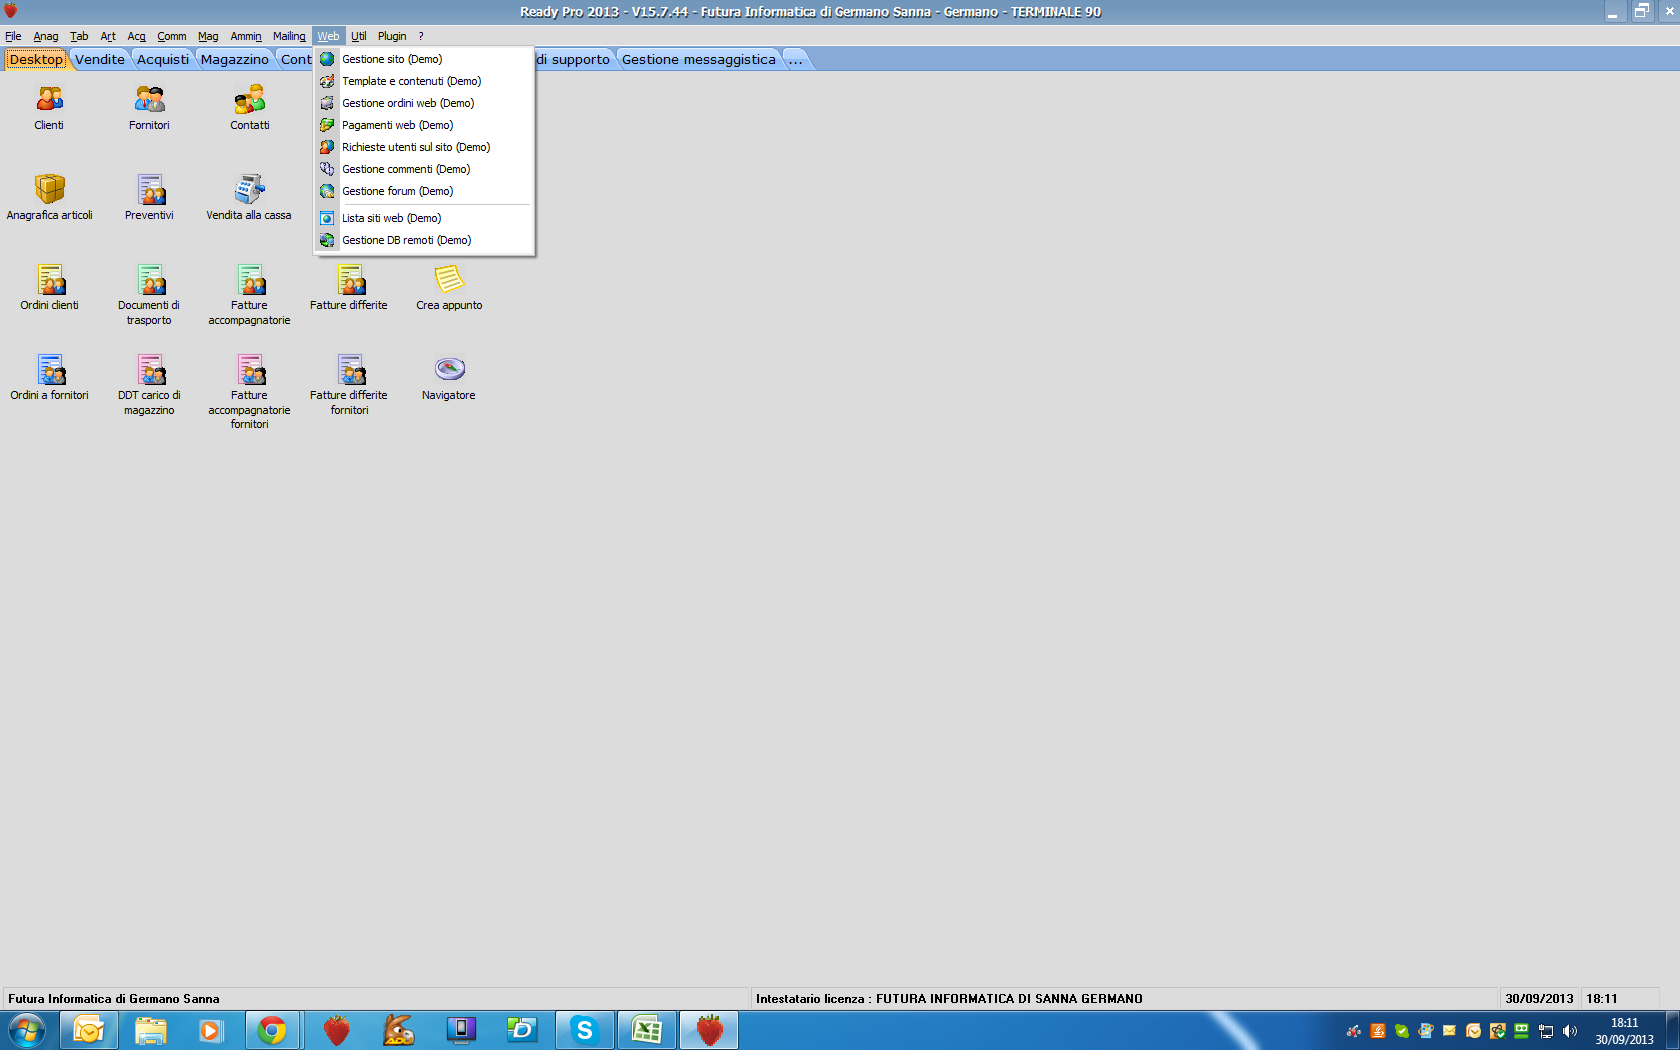Switch to Gestione messaggistica tab
The image size is (1680, 1050).
pos(699,59)
